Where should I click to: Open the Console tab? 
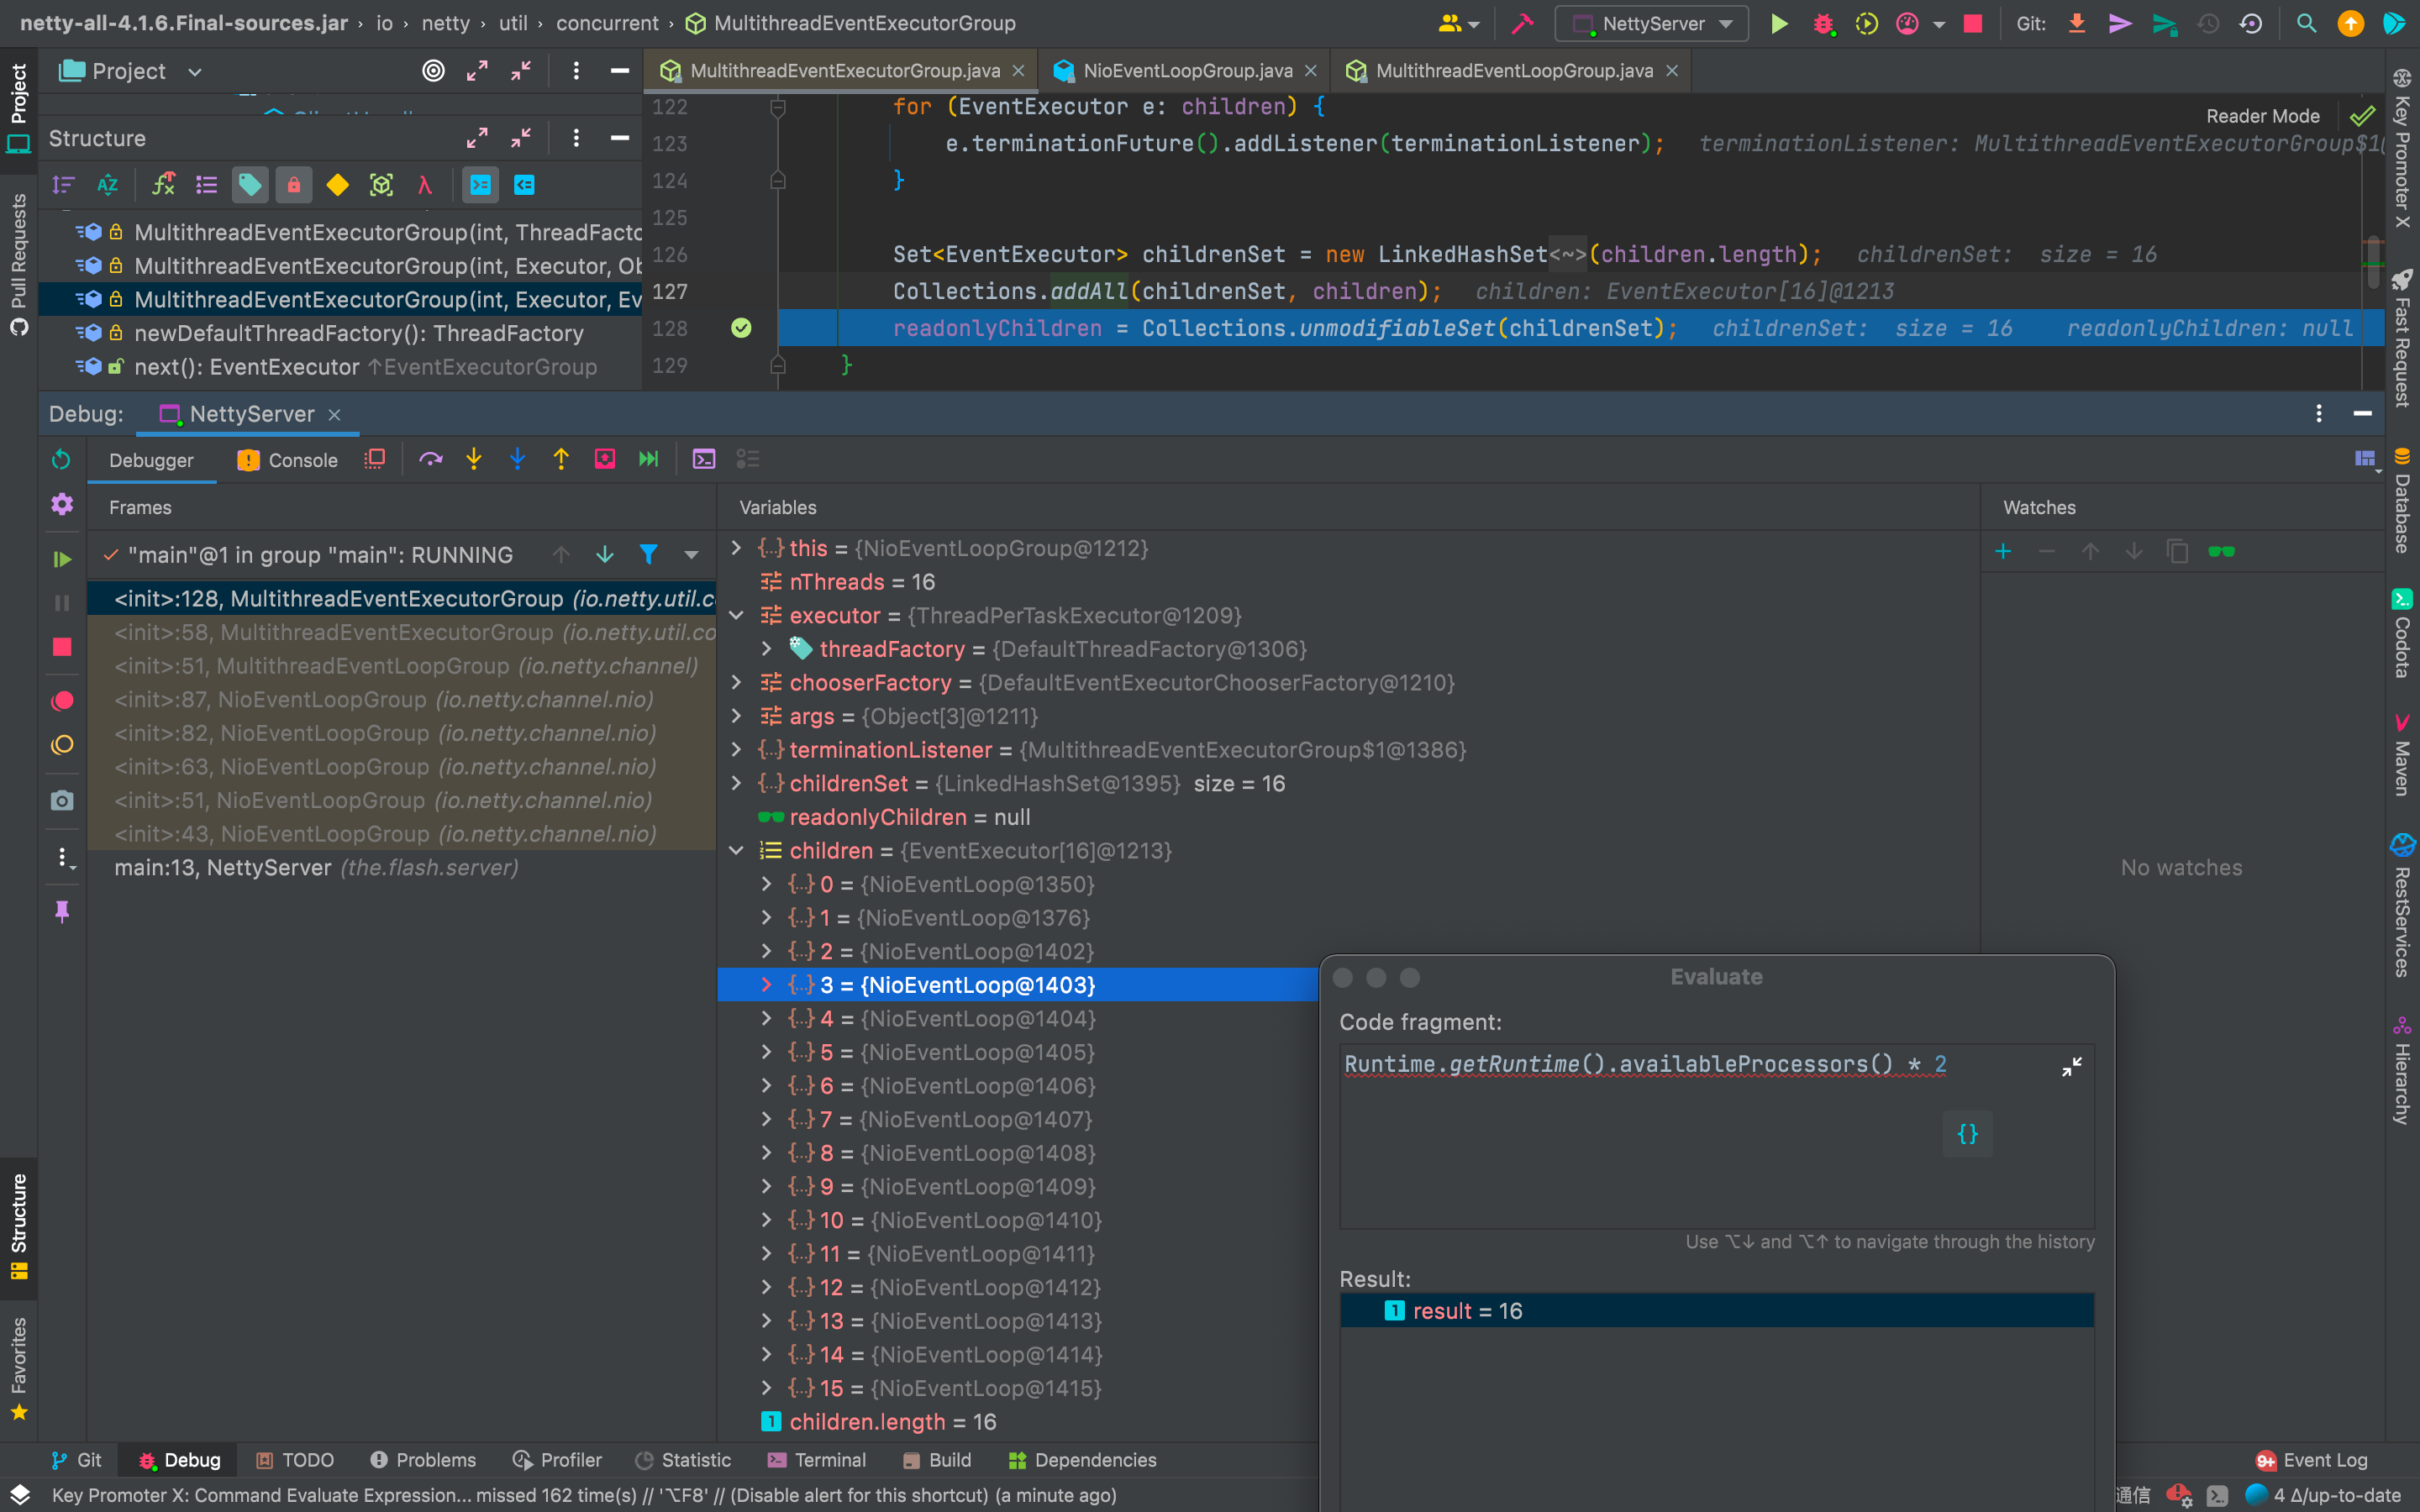[x=289, y=460]
